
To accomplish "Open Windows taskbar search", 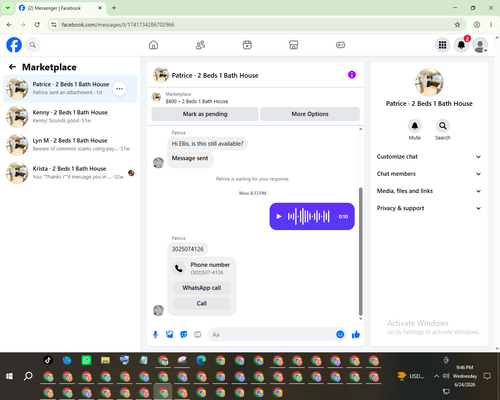I will (x=28, y=376).
